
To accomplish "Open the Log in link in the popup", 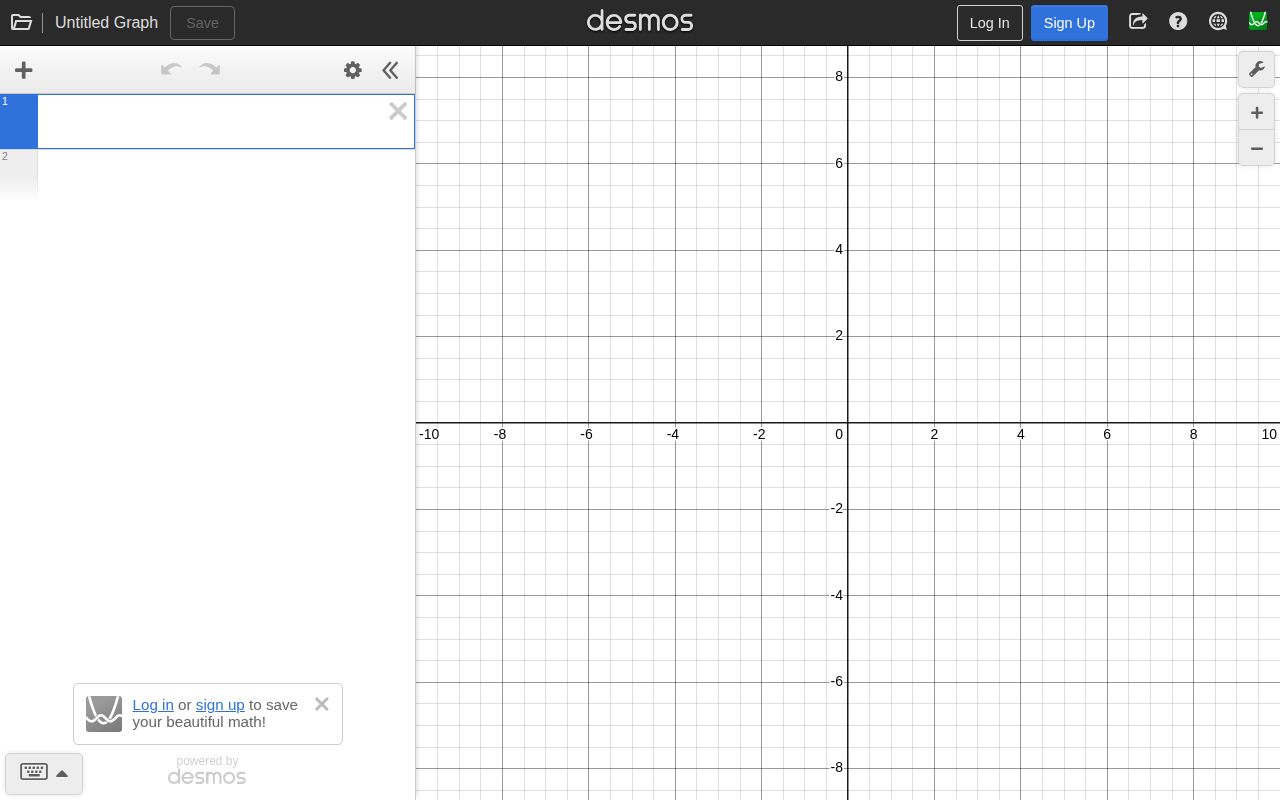I will point(153,705).
